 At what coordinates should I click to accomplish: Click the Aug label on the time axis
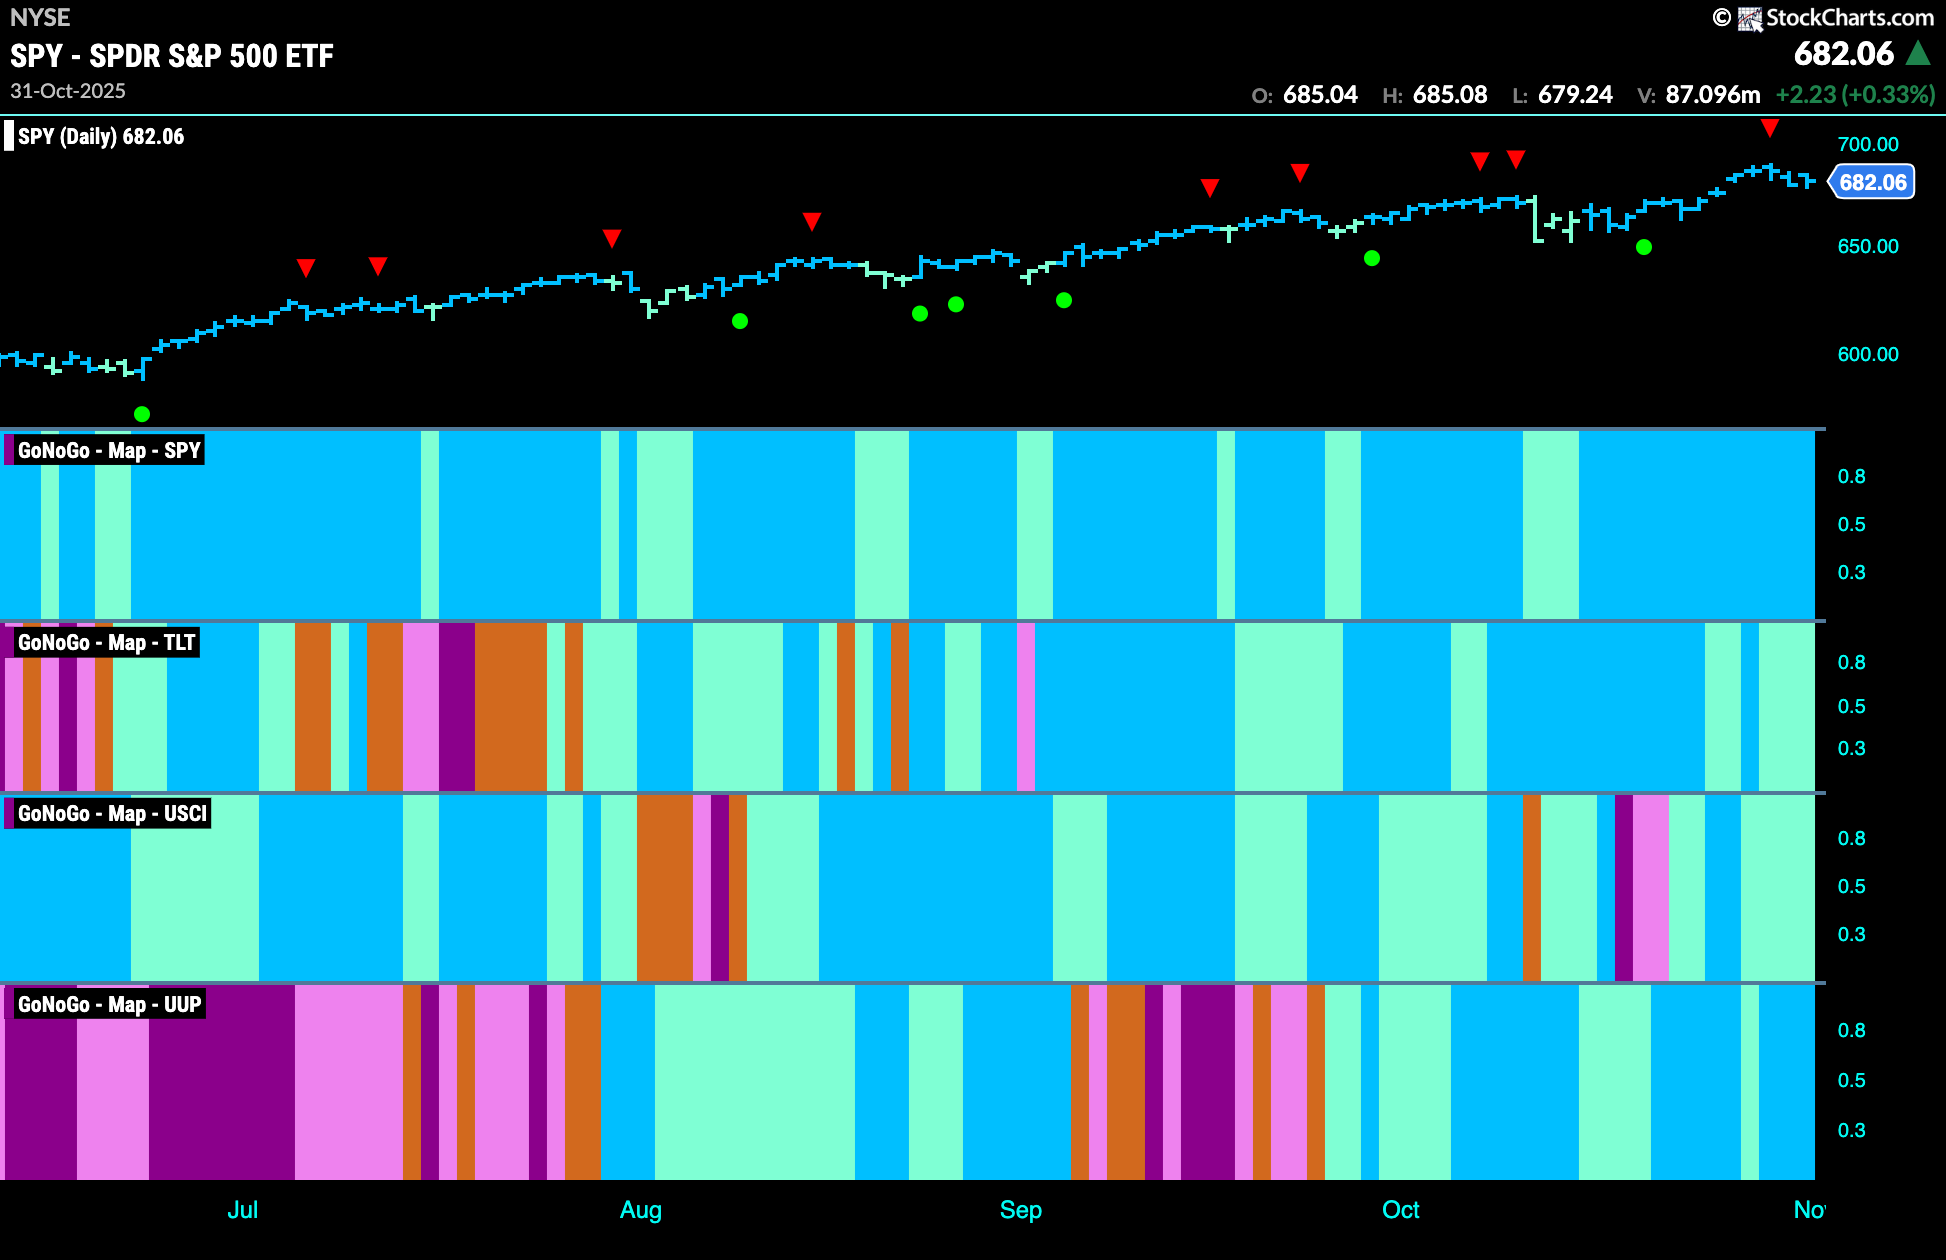click(640, 1210)
